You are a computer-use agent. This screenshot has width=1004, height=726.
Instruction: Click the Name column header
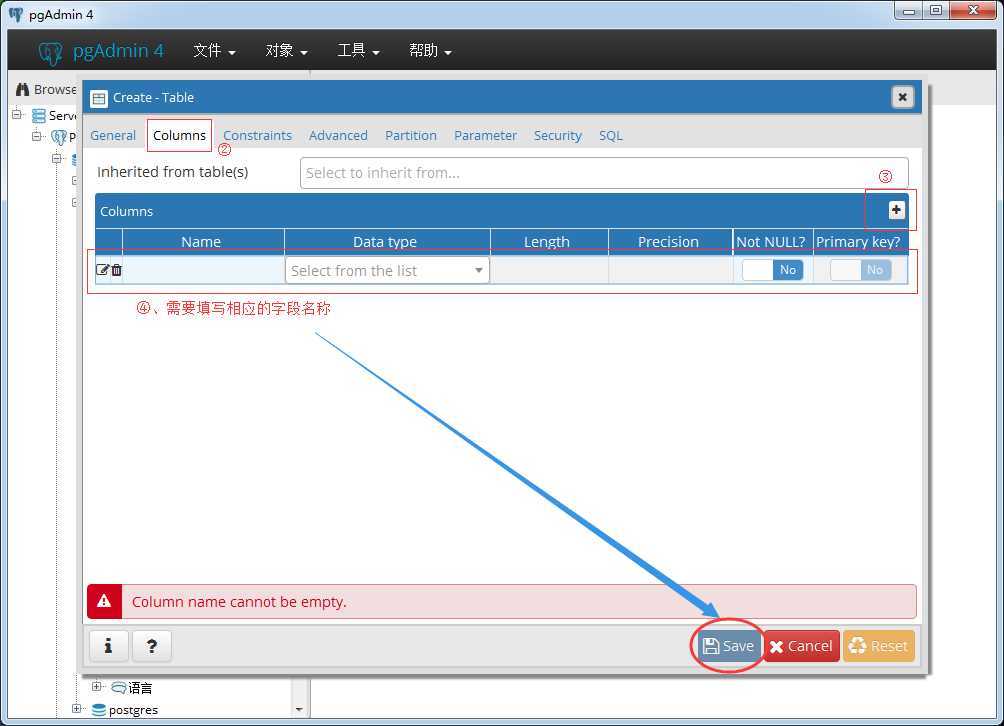(201, 241)
